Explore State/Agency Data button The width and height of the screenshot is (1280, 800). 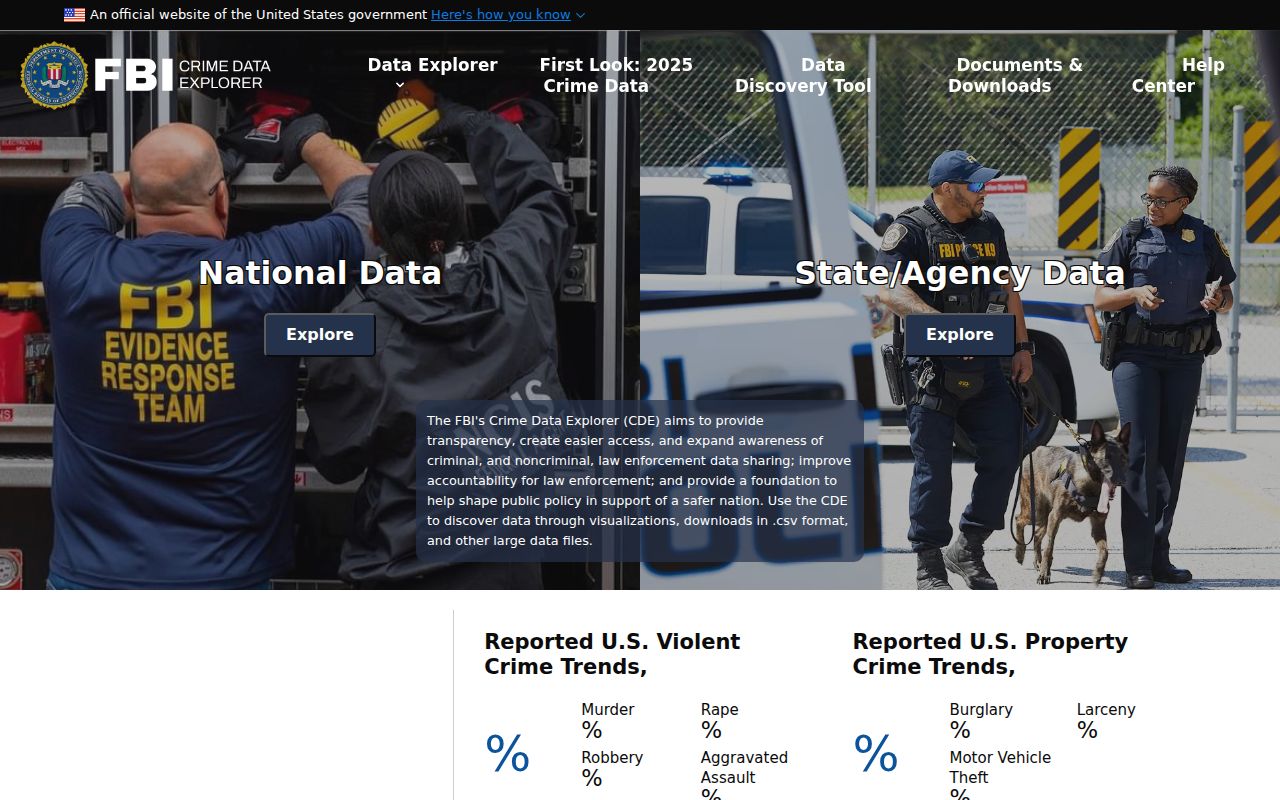coord(960,335)
